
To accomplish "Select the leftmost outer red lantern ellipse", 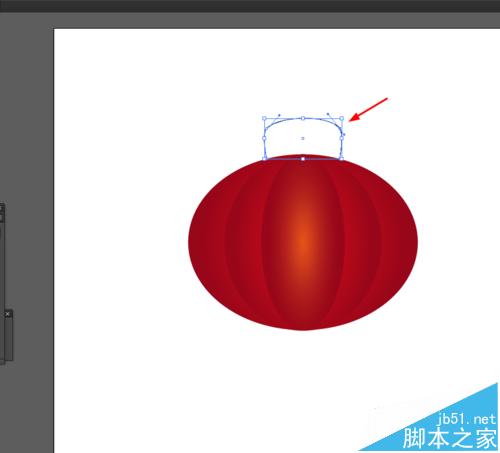I will pyautogui.click(x=207, y=242).
